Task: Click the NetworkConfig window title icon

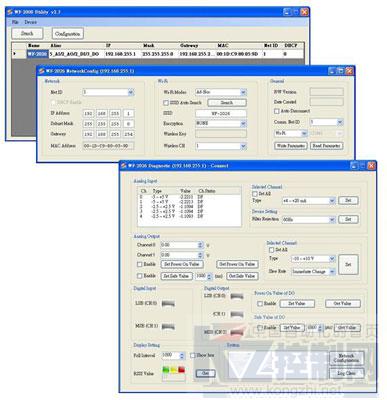Action: coord(42,71)
